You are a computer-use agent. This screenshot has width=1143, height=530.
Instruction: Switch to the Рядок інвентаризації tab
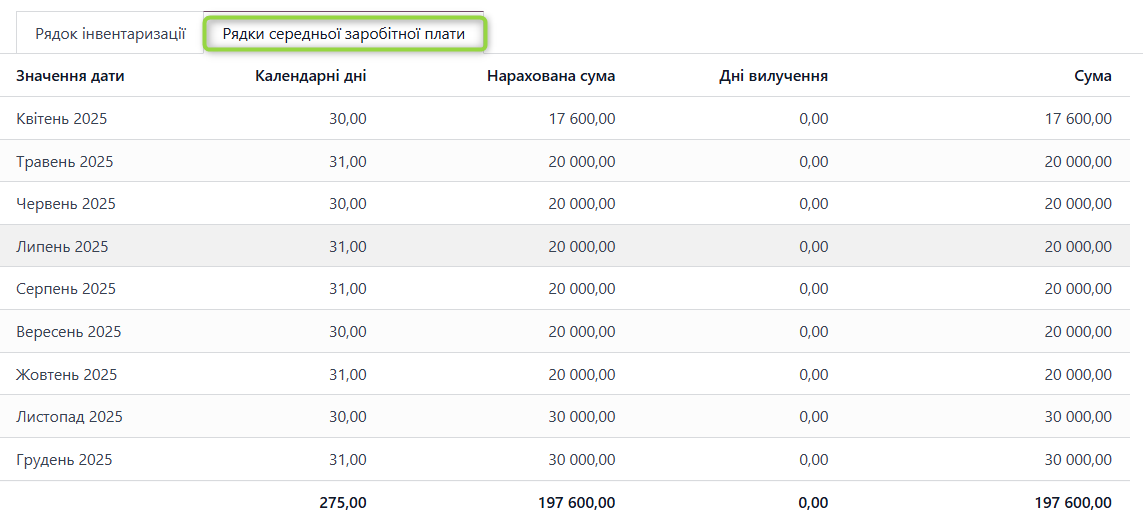click(x=110, y=34)
